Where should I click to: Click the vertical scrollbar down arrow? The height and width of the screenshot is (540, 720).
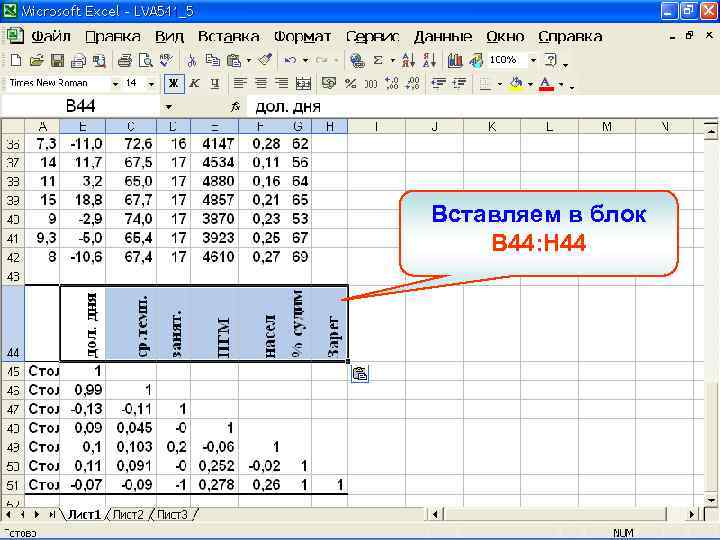click(x=710, y=500)
